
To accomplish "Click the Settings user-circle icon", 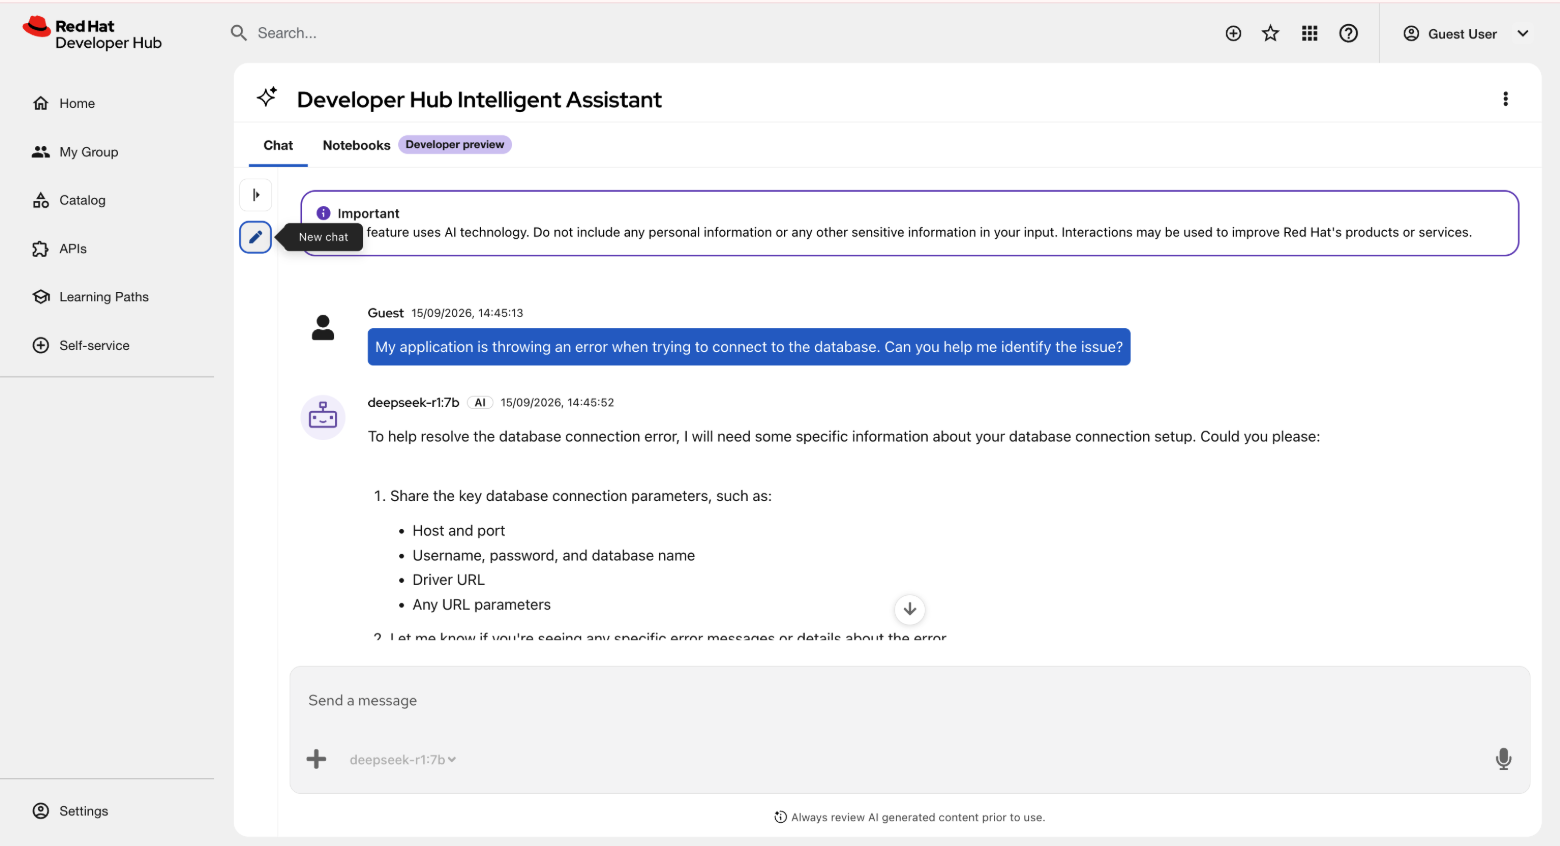I will tap(41, 811).
